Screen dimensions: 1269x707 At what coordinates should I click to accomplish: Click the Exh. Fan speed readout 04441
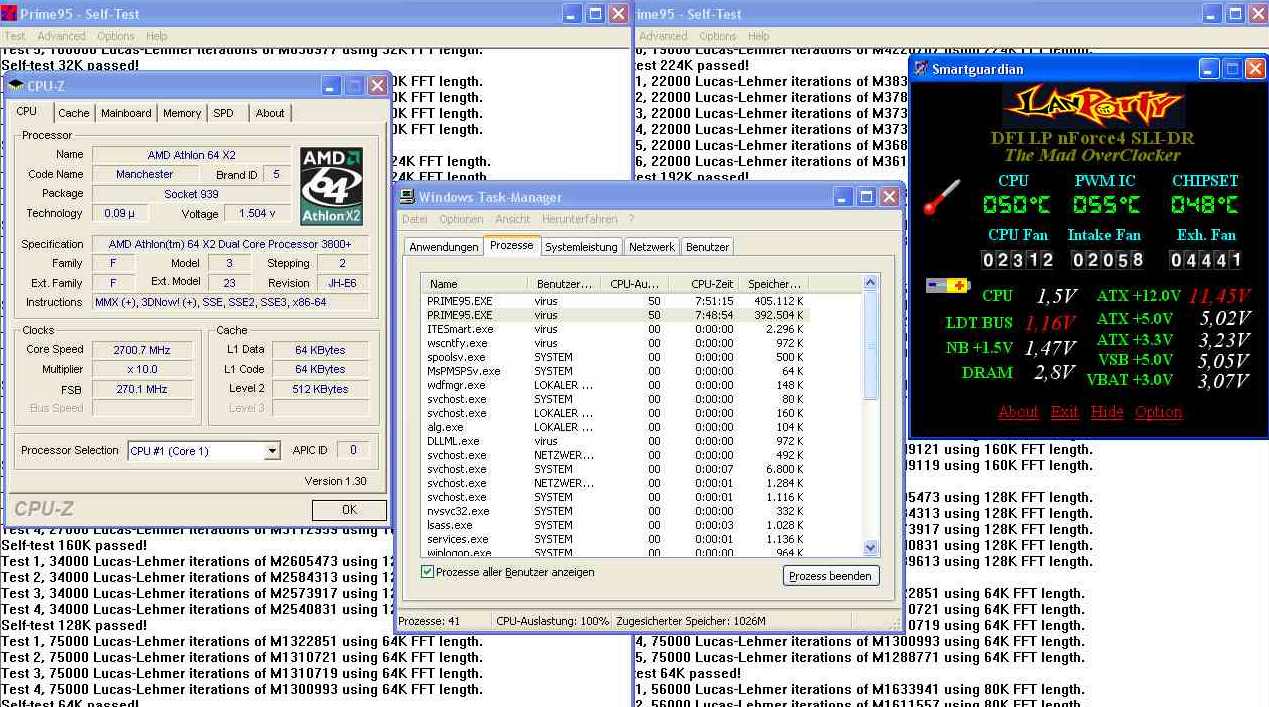(1205, 260)
